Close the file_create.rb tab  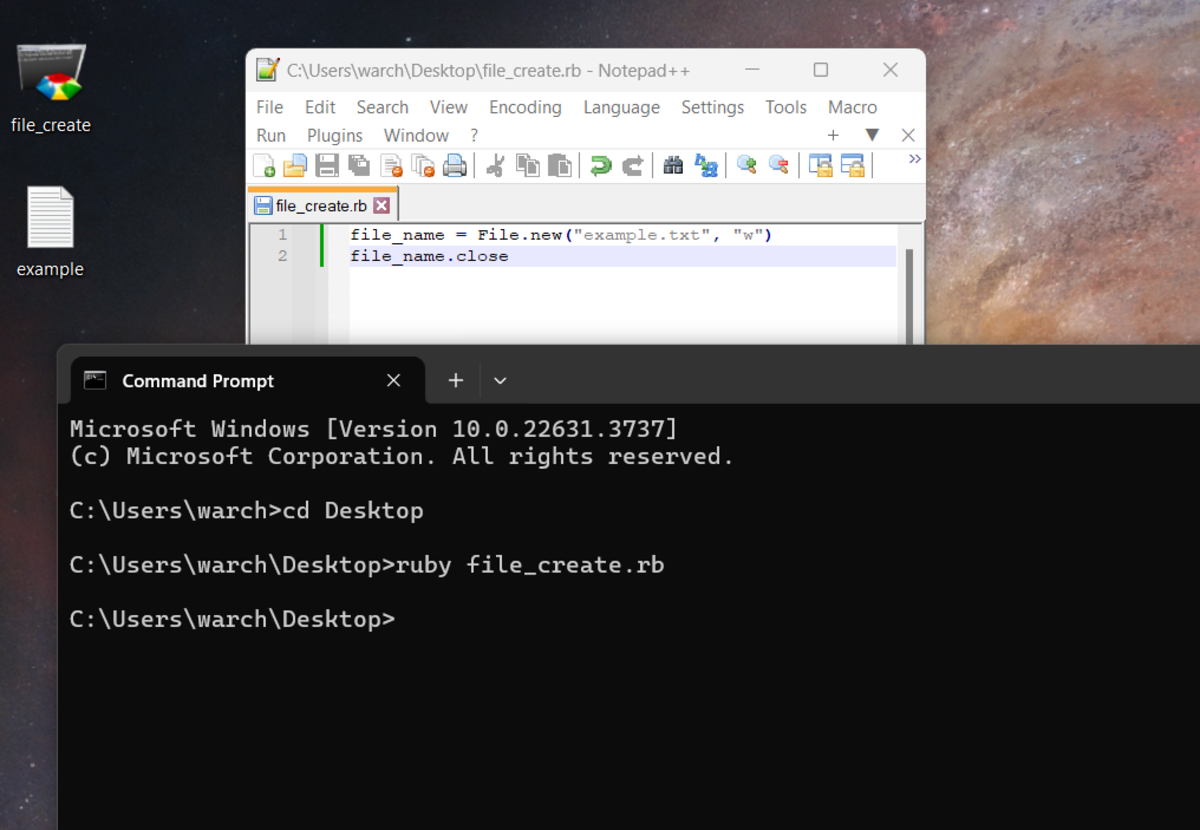[381, 206]
